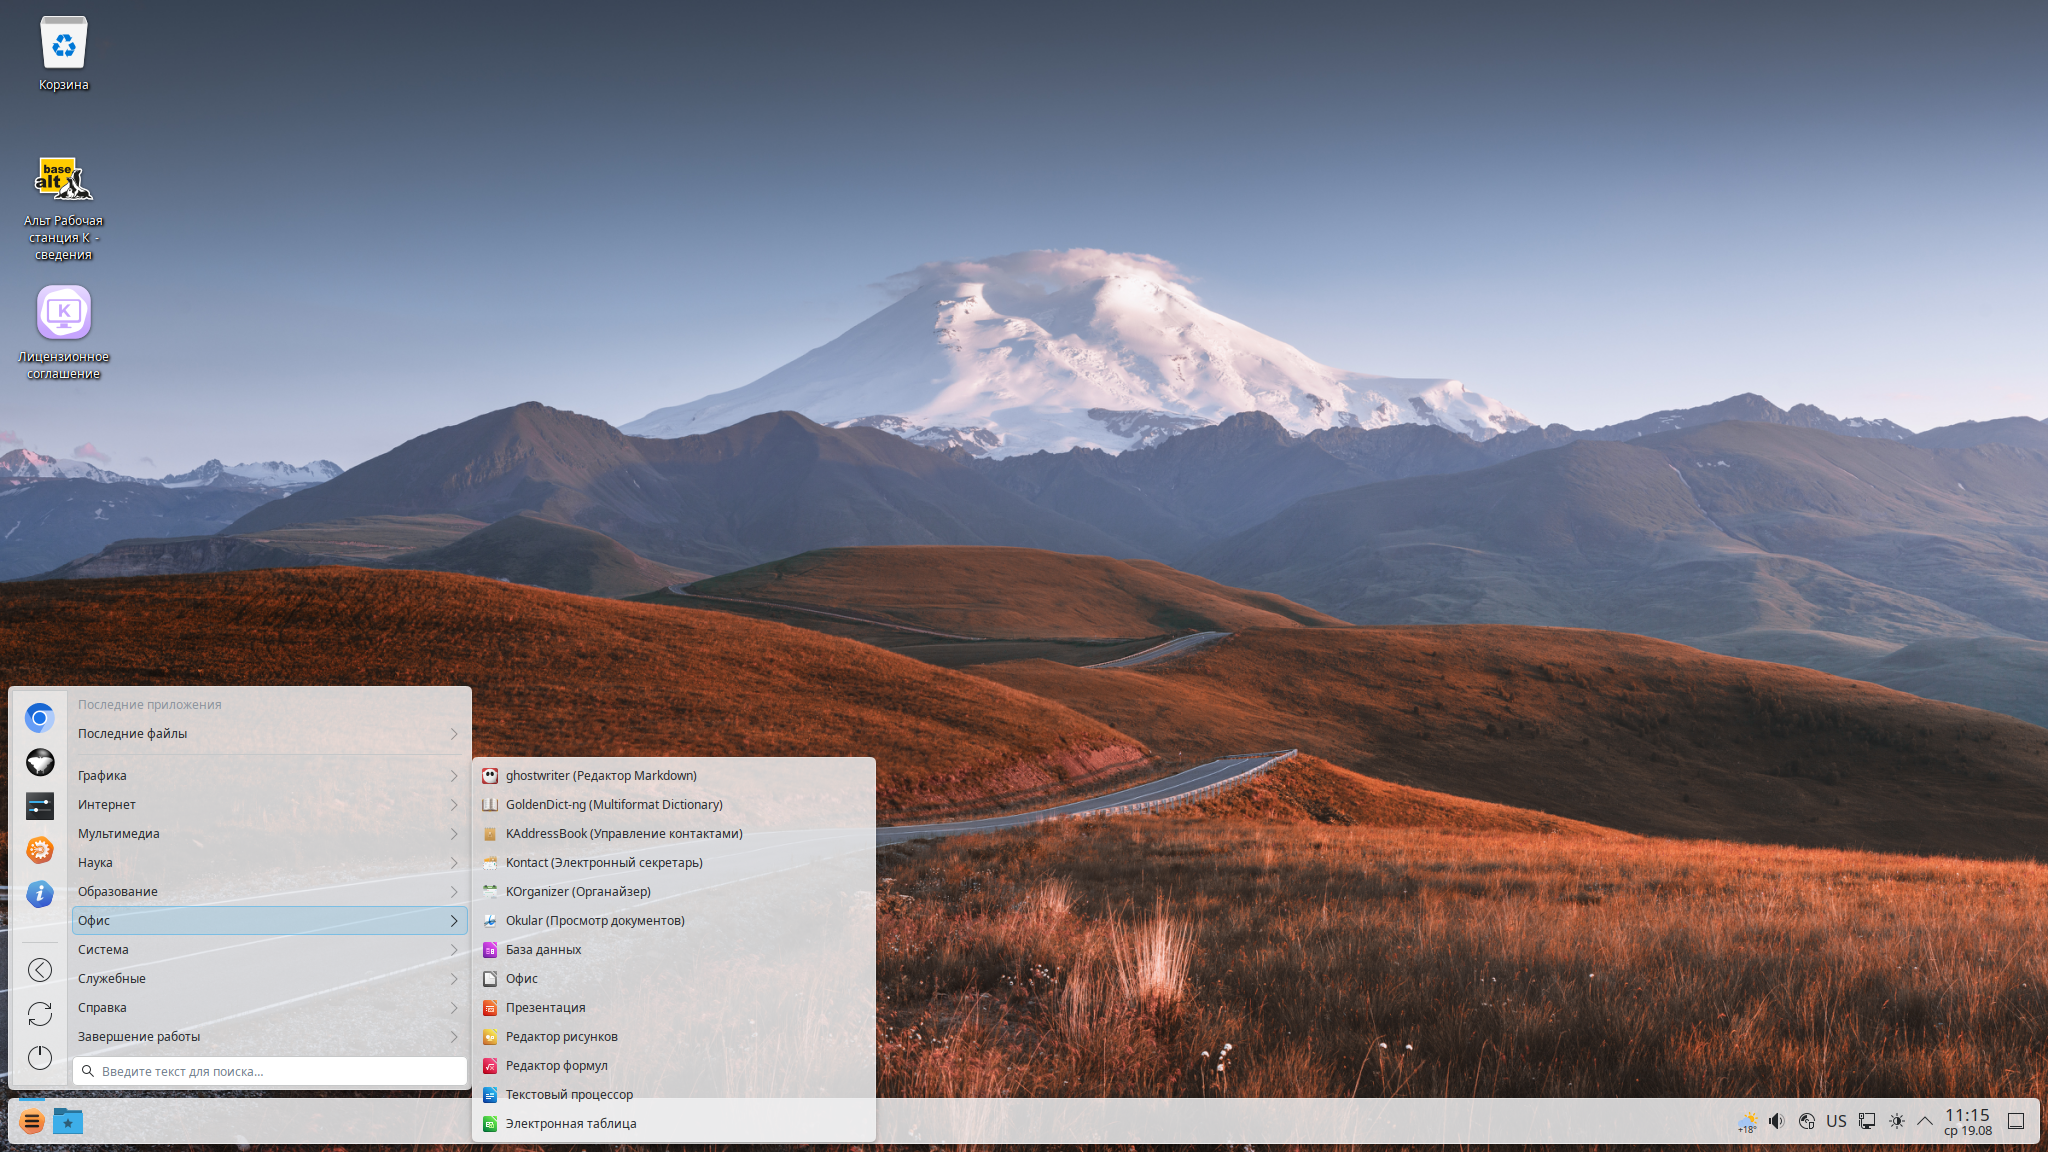Open the weather widget showing +18°
Viewport: 2048px width, 1152px height.
[x=1747, y=1122]
